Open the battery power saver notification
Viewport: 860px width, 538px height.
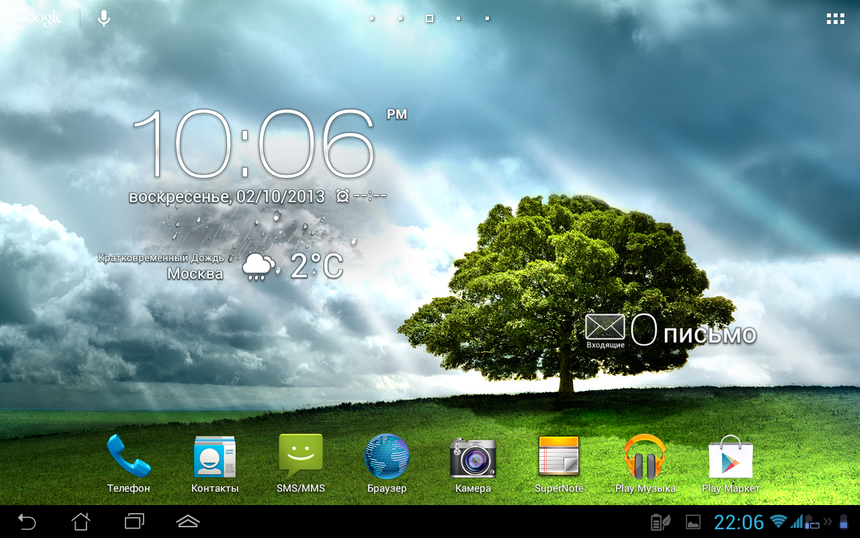pyautogui.click(x=660, y=522)
